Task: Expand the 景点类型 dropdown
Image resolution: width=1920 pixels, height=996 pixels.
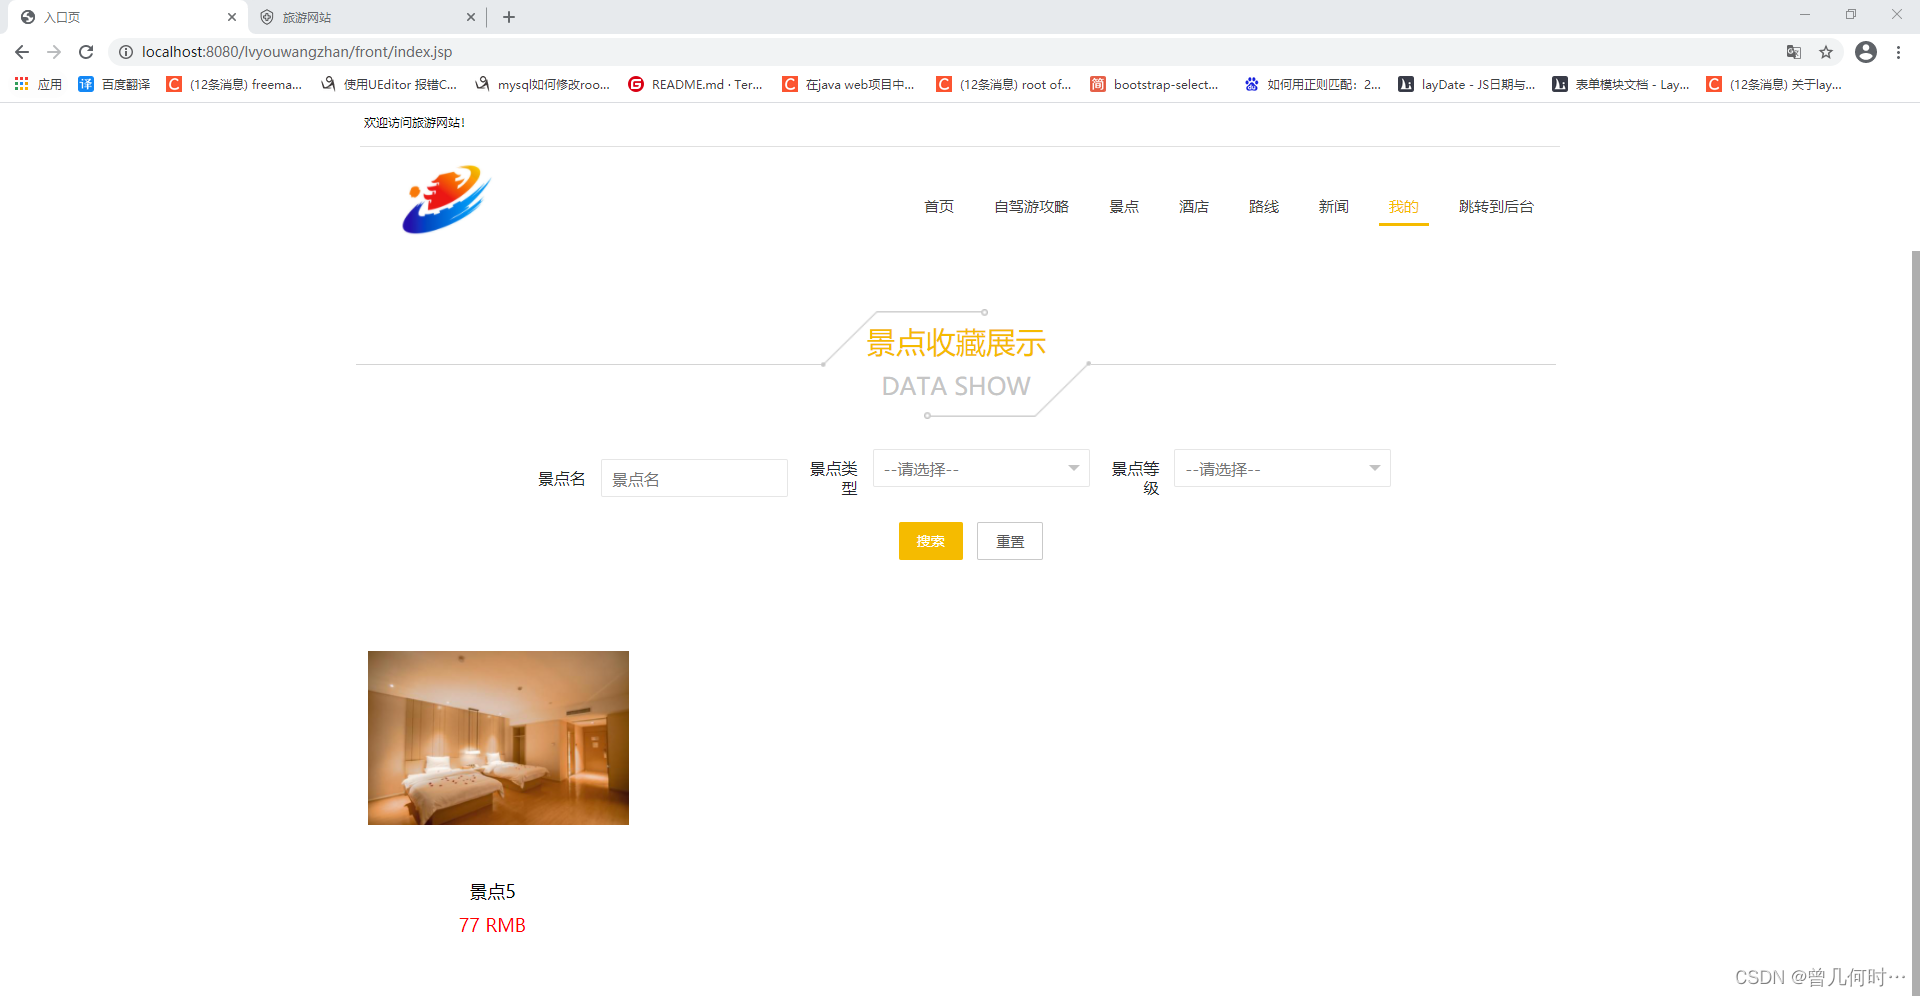Action: click(x=981, y=468)
